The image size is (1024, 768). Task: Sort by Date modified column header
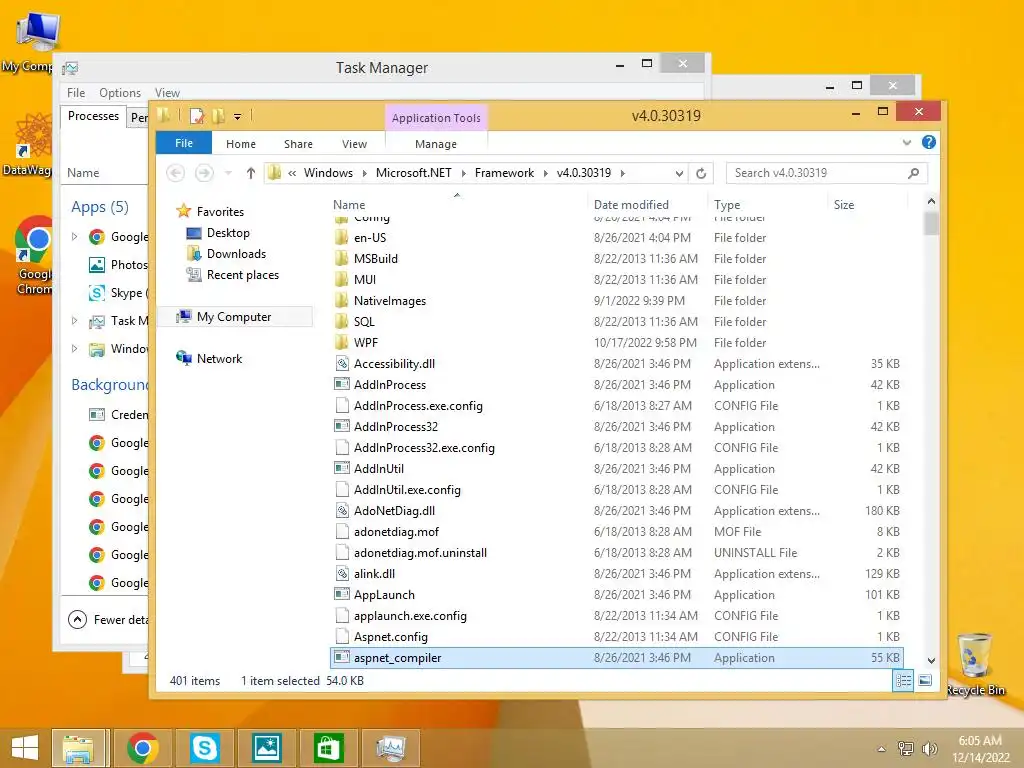pos(631,204)
